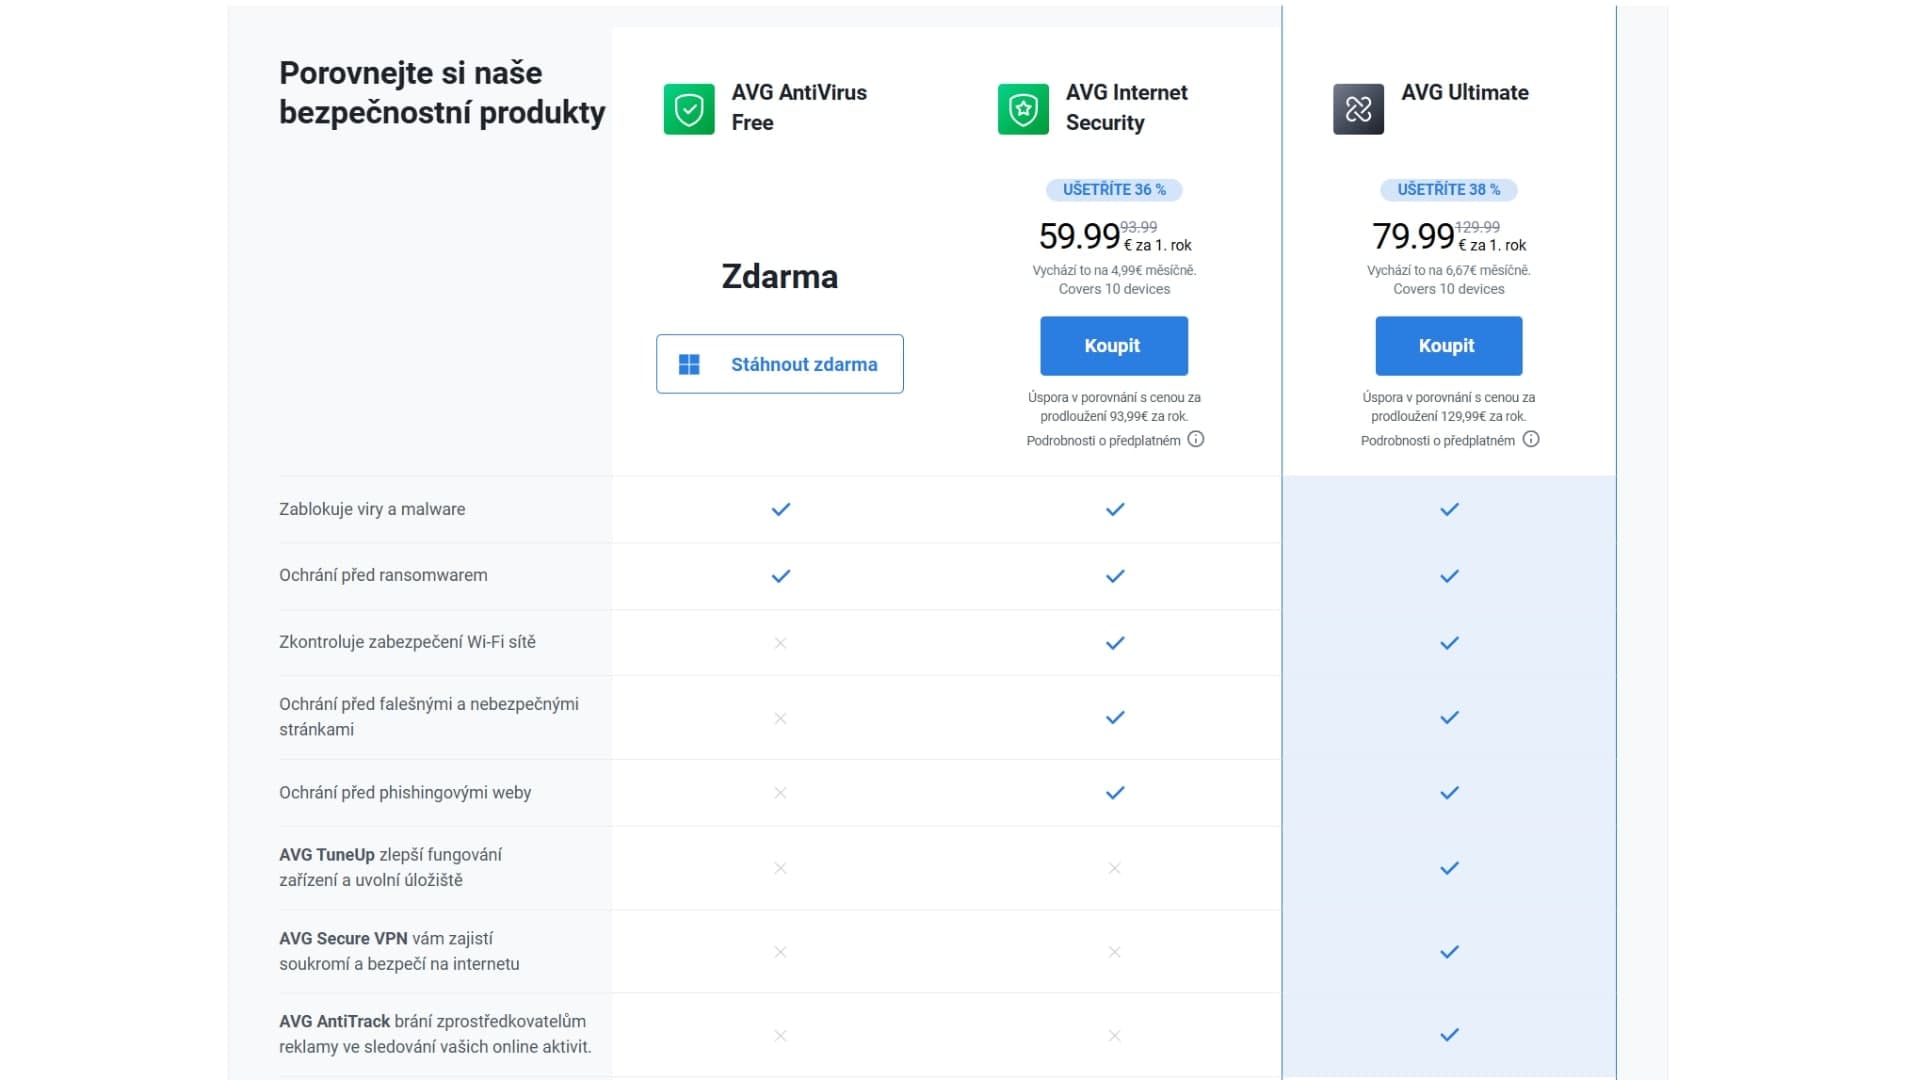Image resolution: width=1920 pixels, height=1080 pixels.
Task: Click the Zdarma price label
Action: coord(780,277)
